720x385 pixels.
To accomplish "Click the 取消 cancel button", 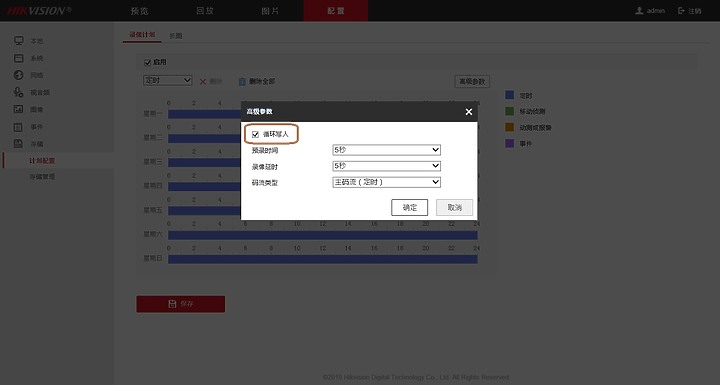I will coord(454,208).
